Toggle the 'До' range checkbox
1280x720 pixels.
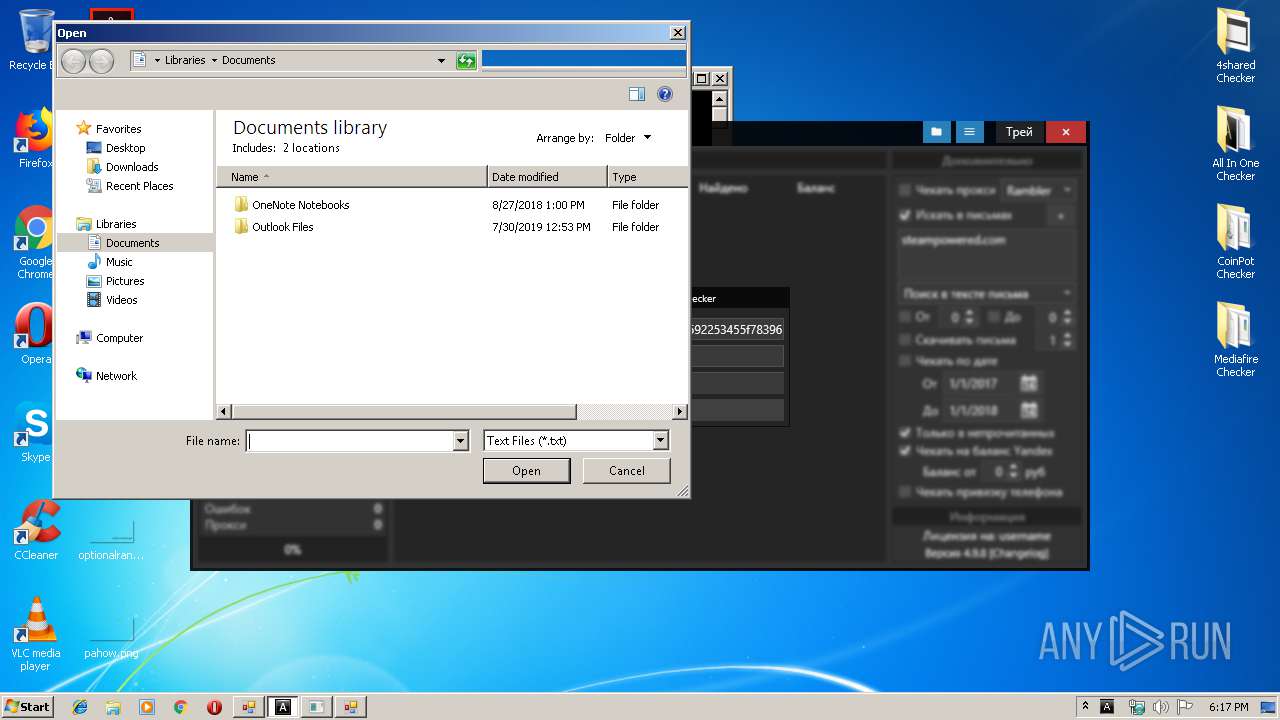coord(994,317)
